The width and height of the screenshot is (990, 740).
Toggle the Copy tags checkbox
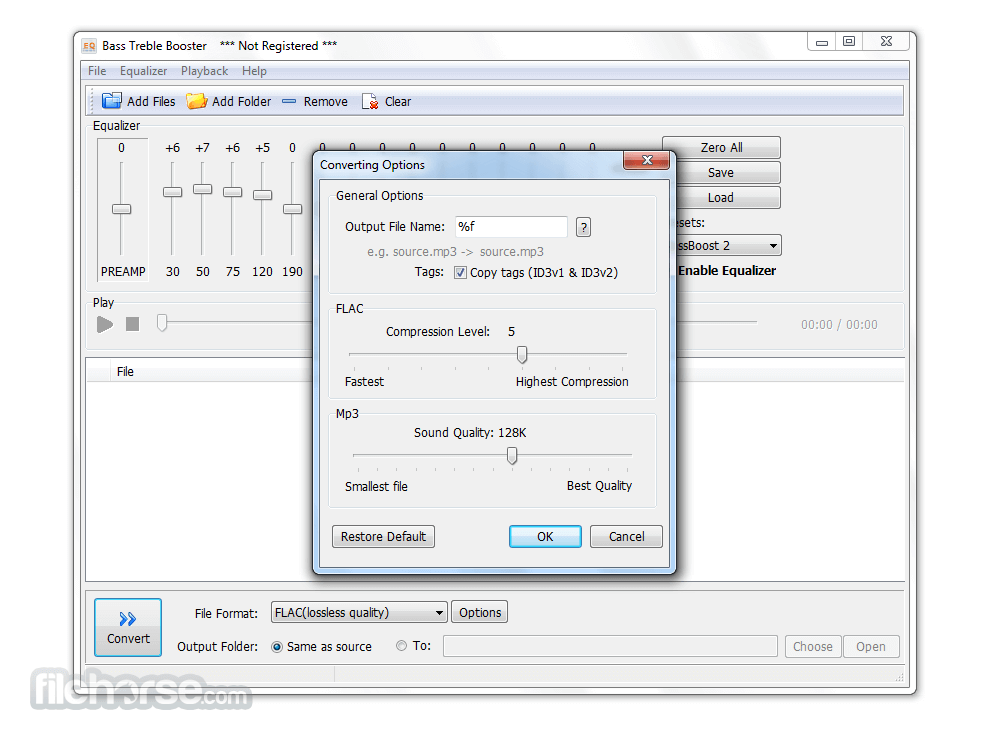(460, 273)
